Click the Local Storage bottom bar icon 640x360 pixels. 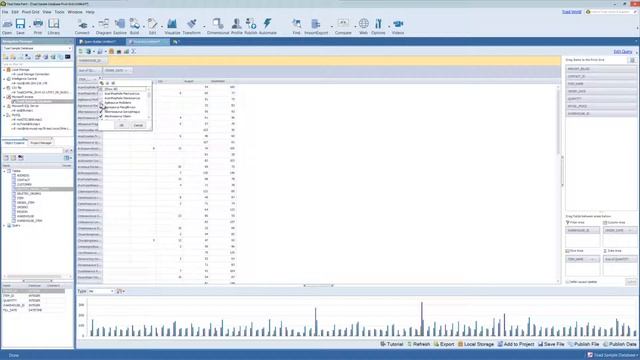(x=476, y=344)
